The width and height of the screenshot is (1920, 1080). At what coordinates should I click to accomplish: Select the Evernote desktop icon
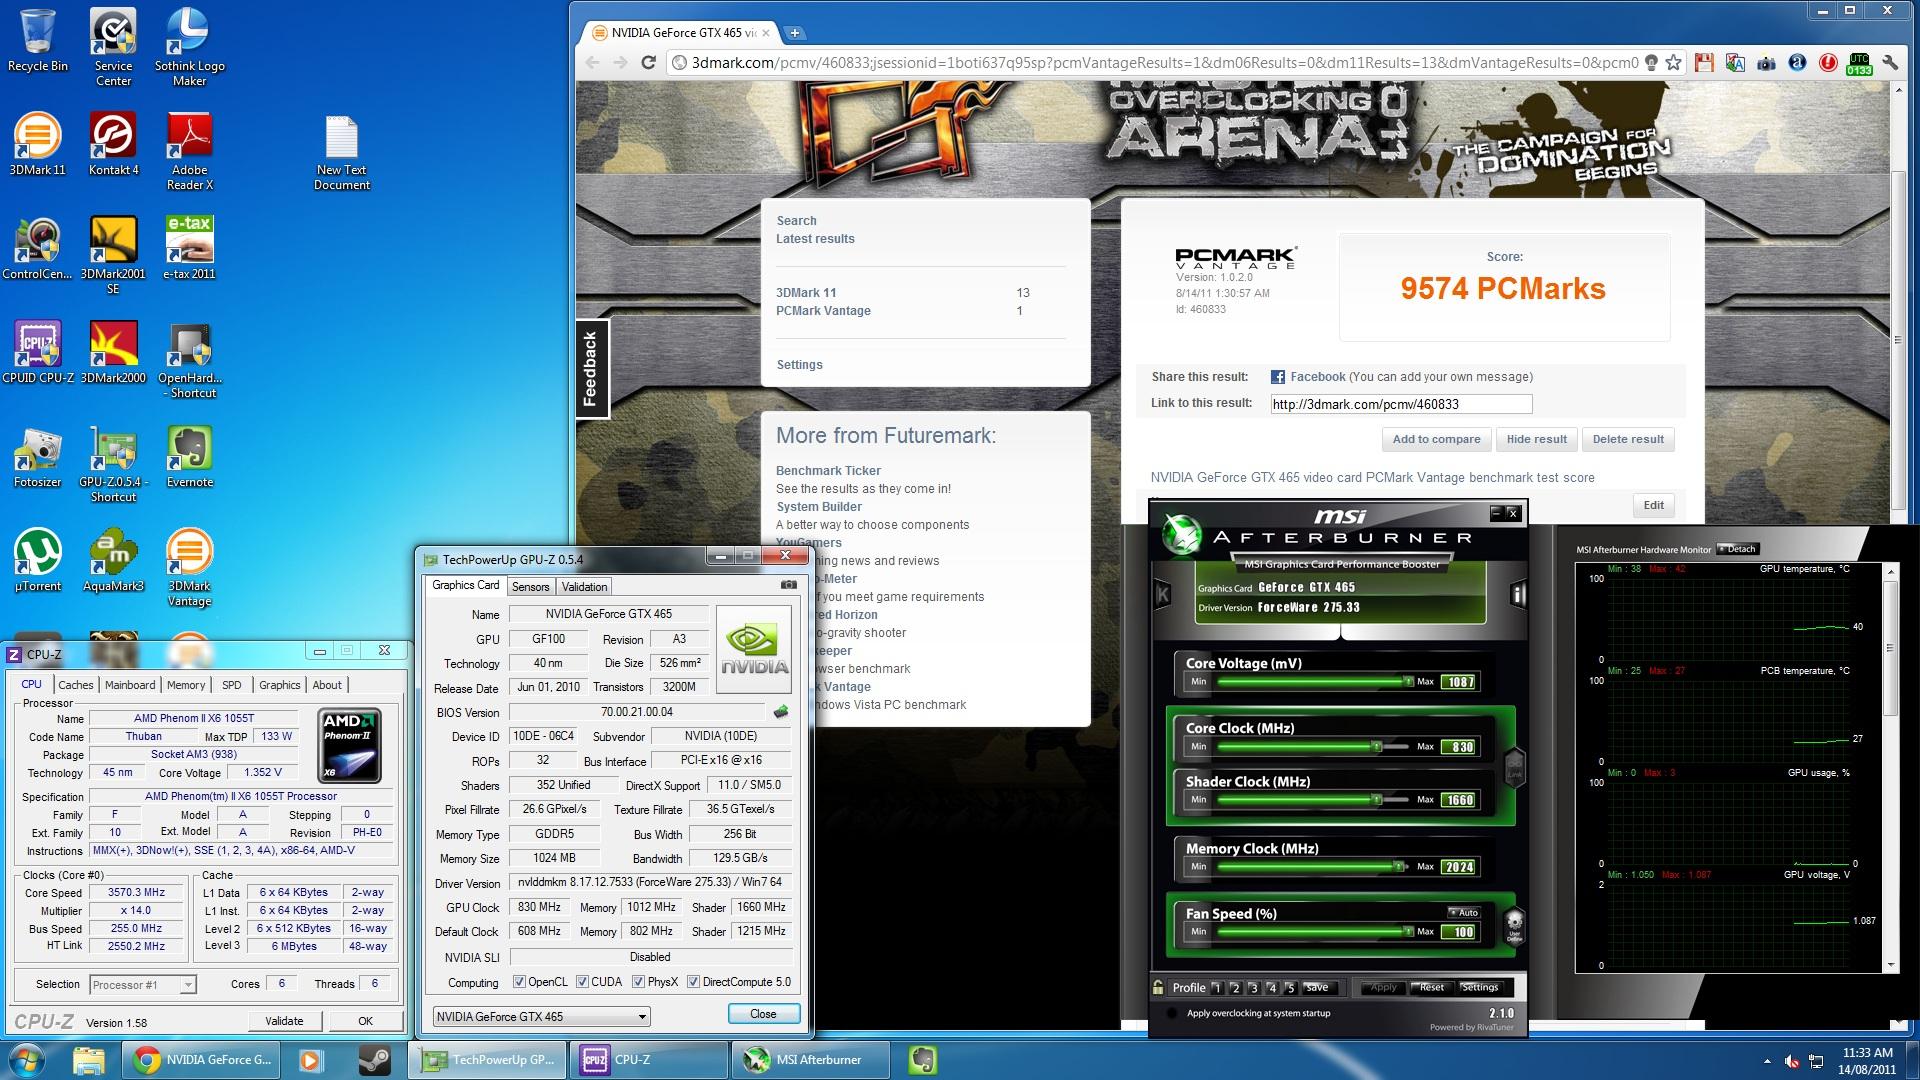pyautogui.click(x=189, y=457)
